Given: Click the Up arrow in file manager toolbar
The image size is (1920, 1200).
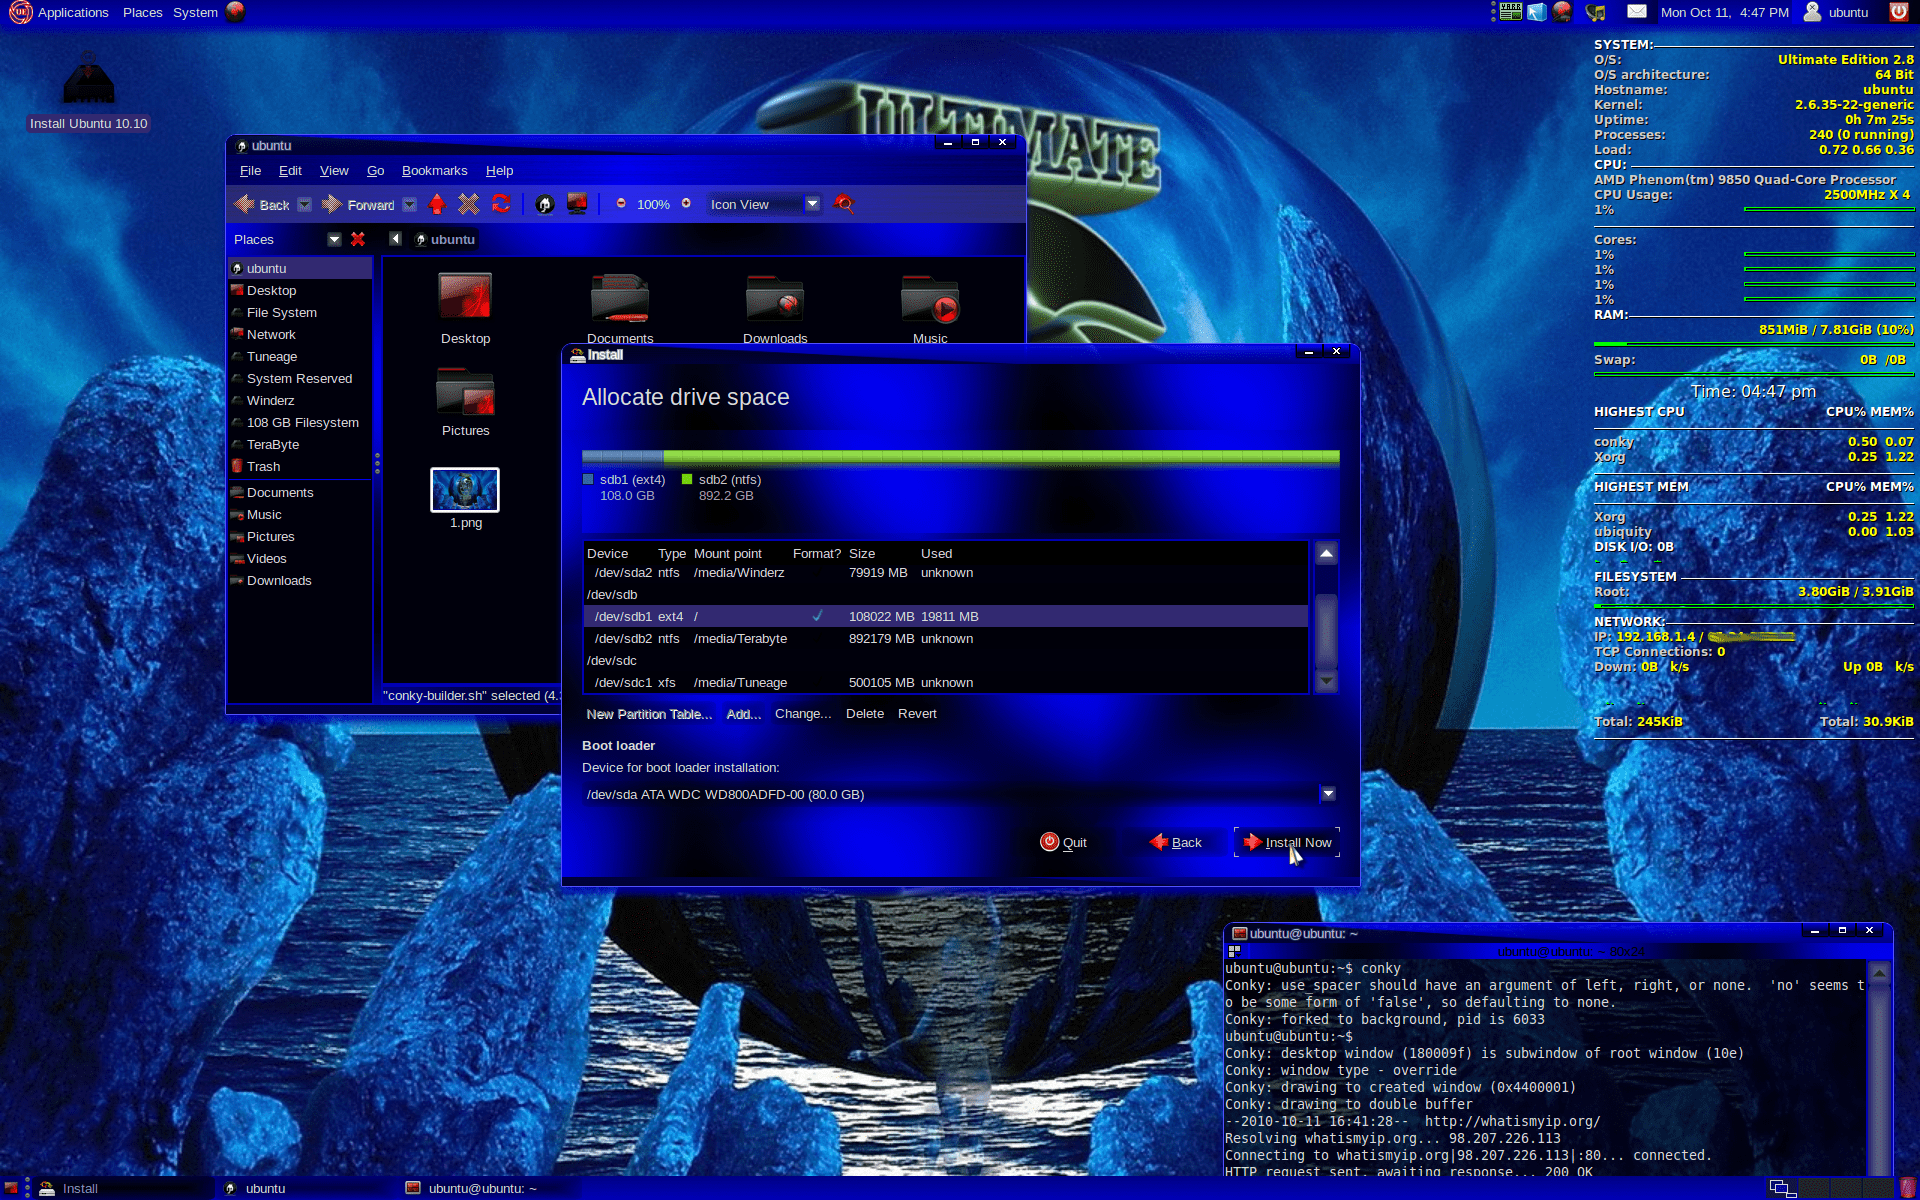Looking at the screenshot, I should click(437, 204).
